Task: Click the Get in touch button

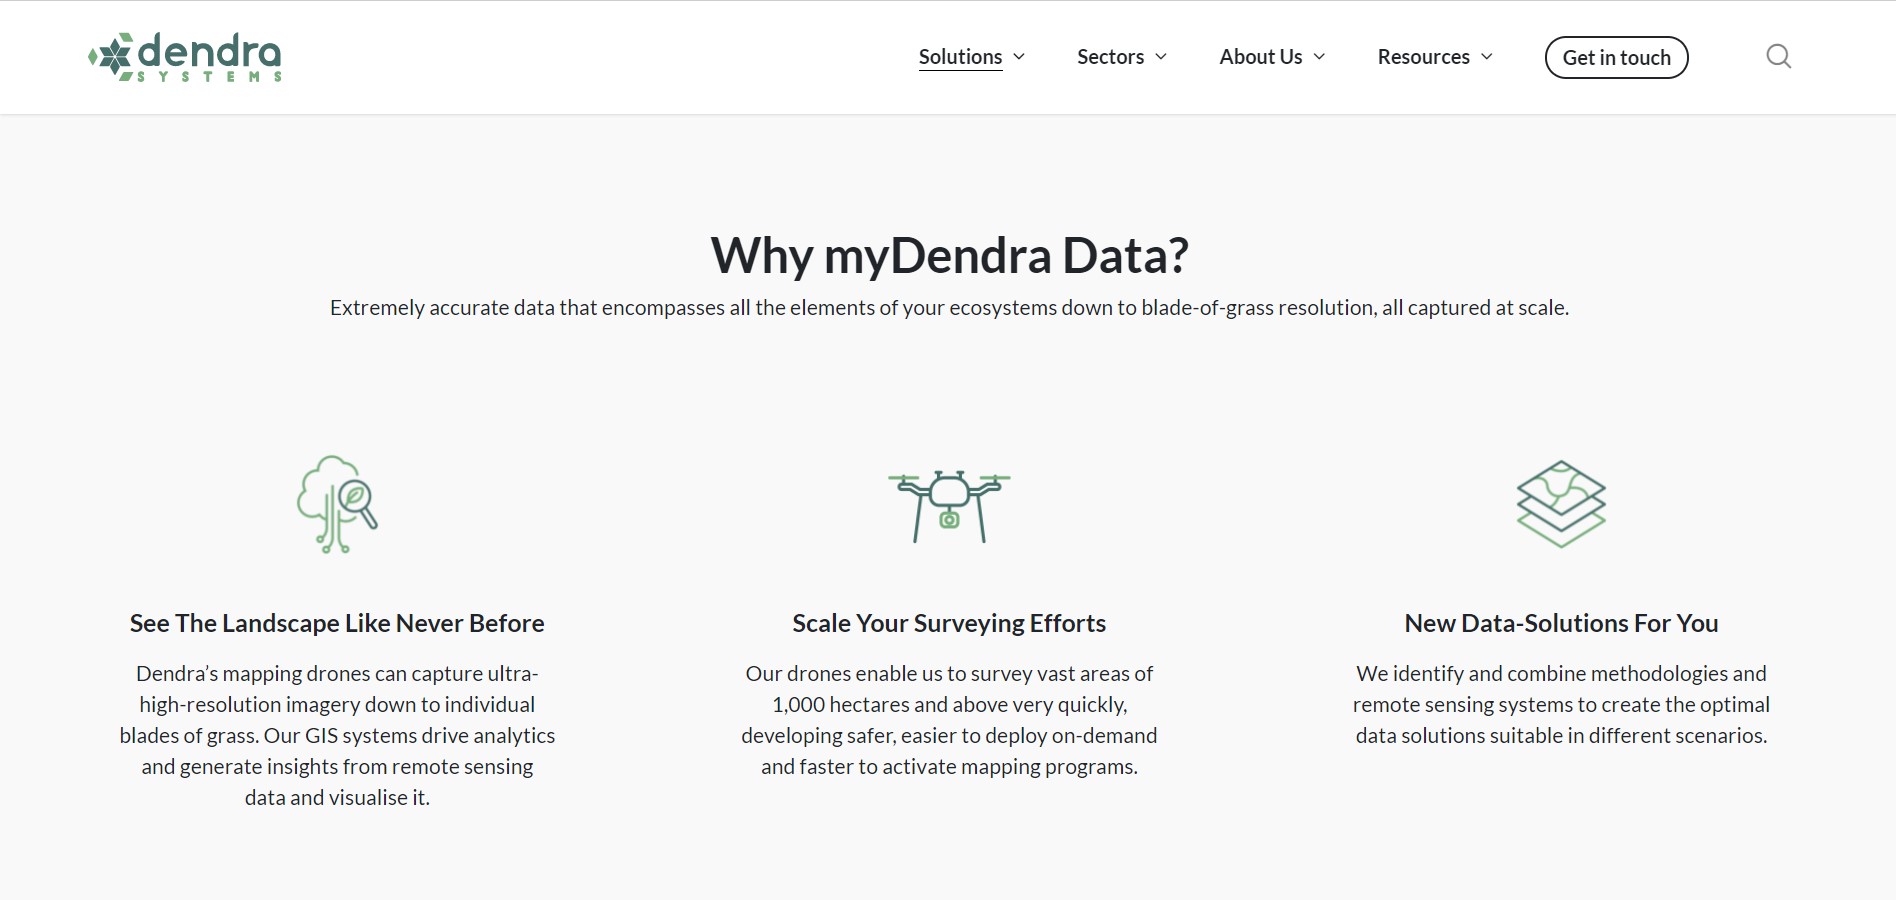Action: coord(1616,57)
